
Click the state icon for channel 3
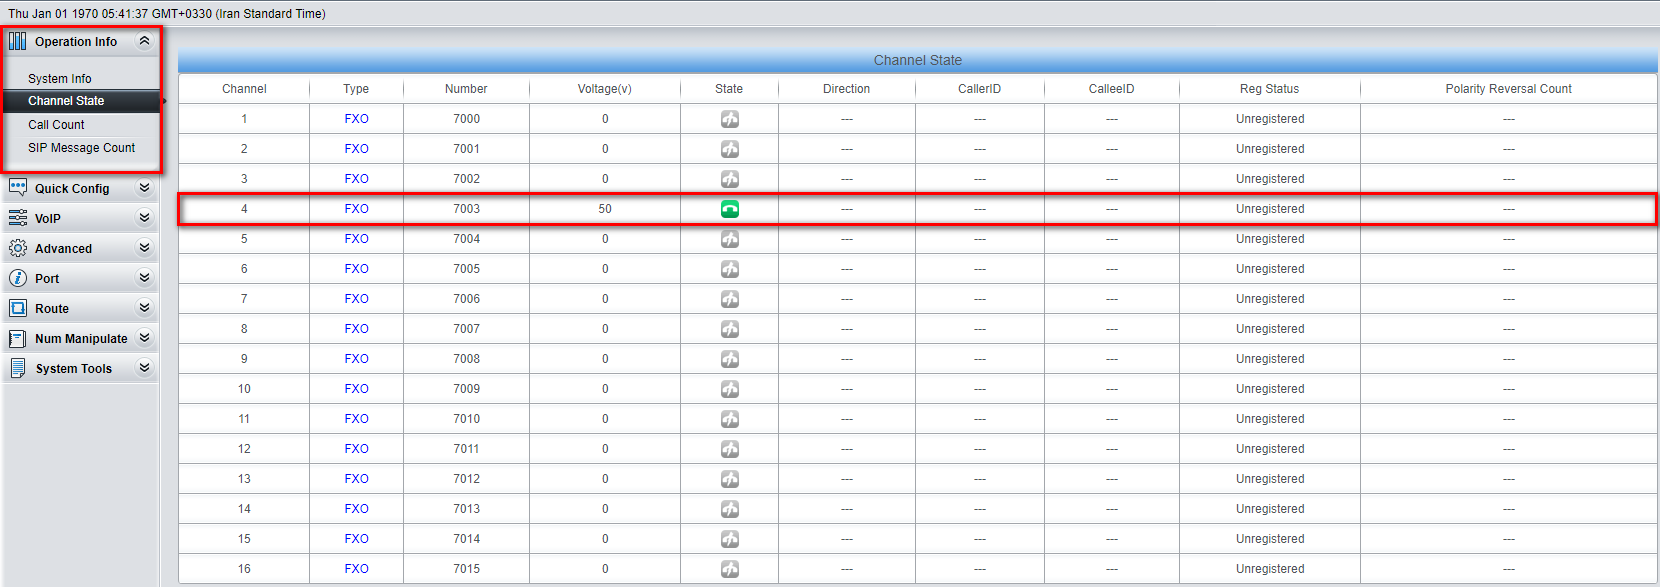[x=730, y=179]
